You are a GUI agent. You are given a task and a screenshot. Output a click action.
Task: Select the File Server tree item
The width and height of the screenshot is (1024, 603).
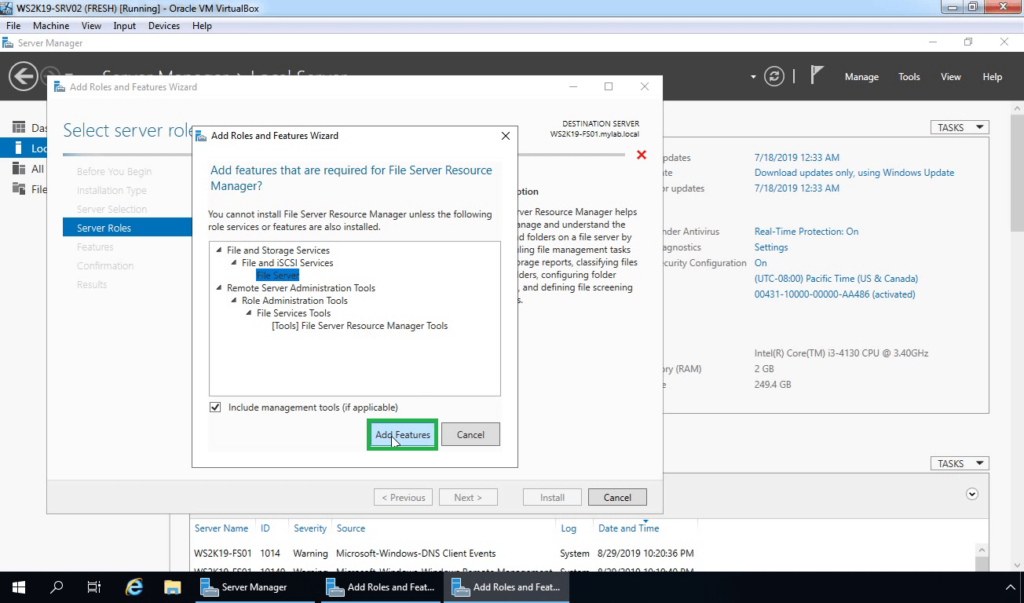[x=278, y=275]
